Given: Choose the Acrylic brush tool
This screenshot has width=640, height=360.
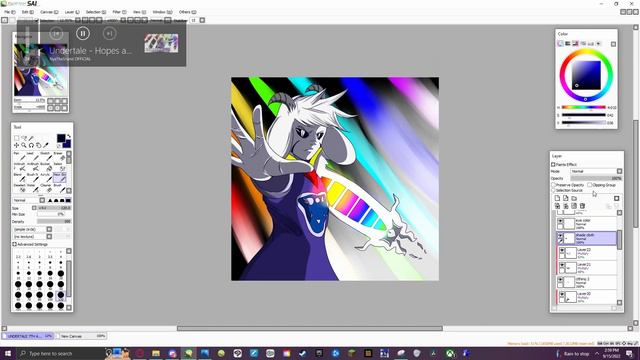Looking at the screenshot, I should click(47, 178).
